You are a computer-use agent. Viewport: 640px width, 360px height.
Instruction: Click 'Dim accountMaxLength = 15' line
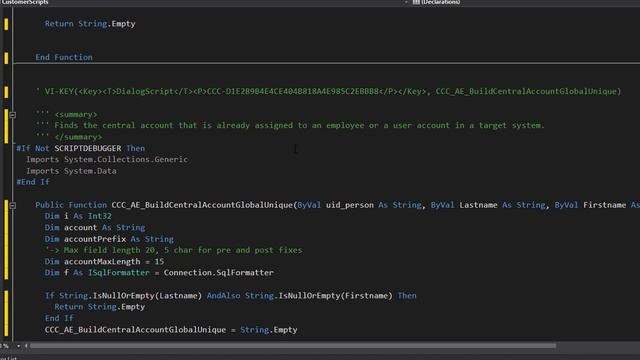[104, 262]
